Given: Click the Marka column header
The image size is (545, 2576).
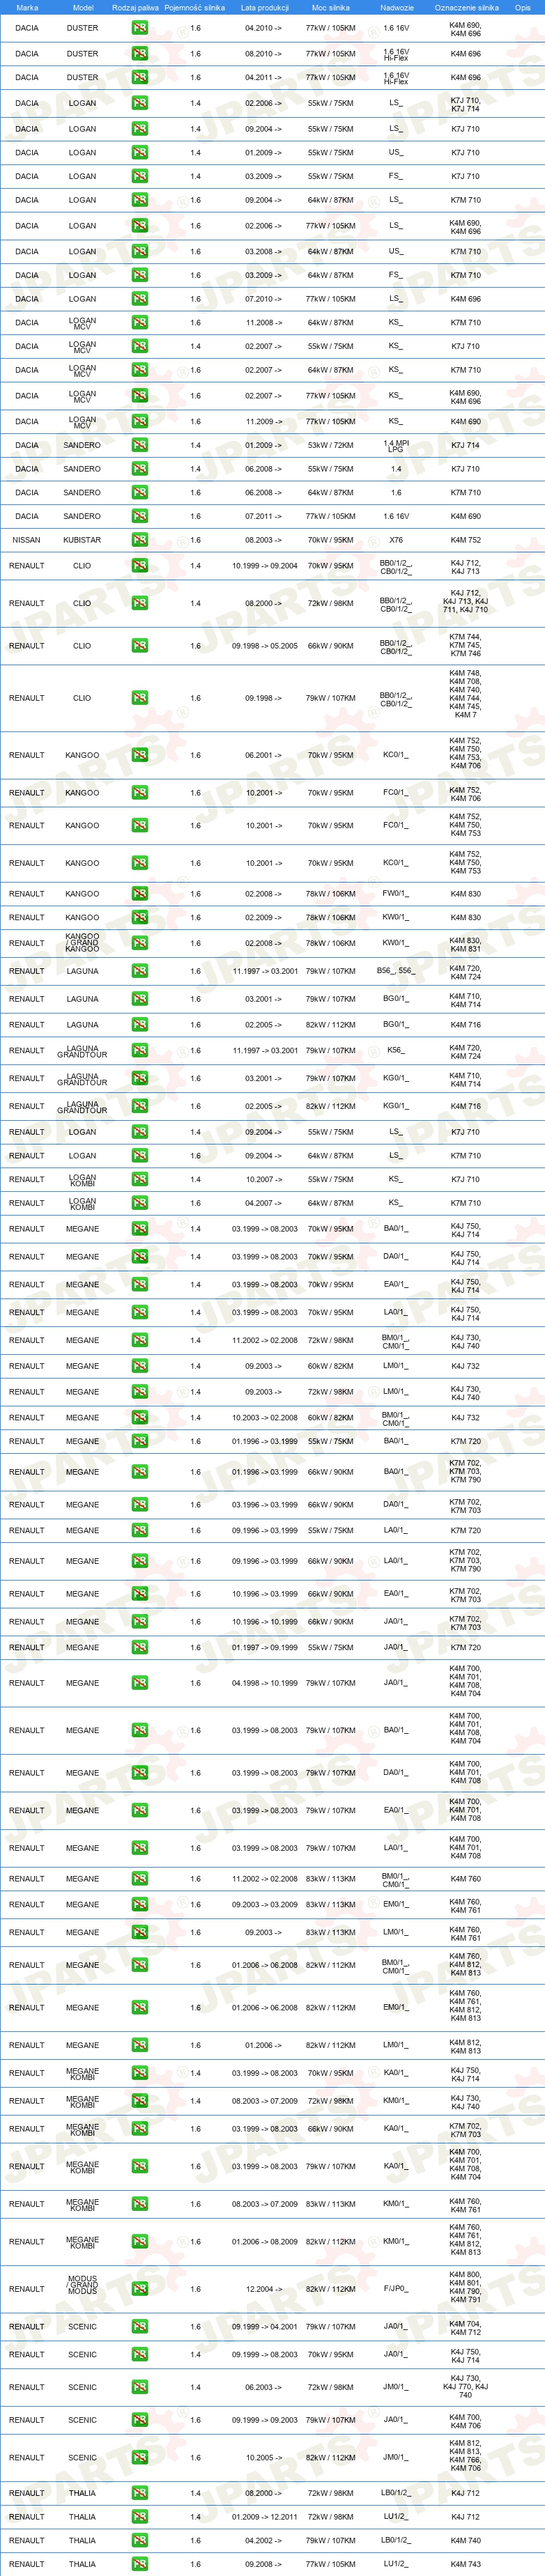Looking at the screenshot, I should click(x=27, y=7).
